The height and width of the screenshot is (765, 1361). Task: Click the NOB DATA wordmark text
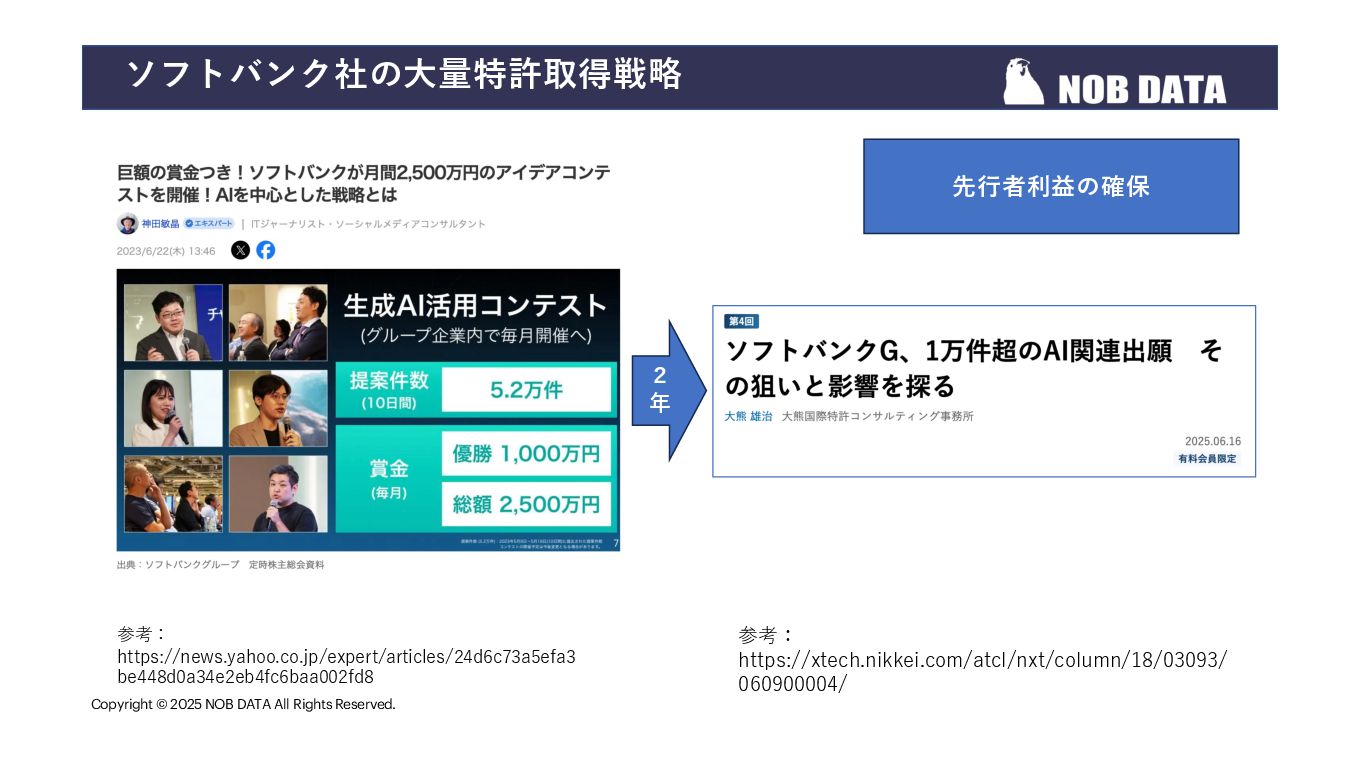tap(1141, 90)
